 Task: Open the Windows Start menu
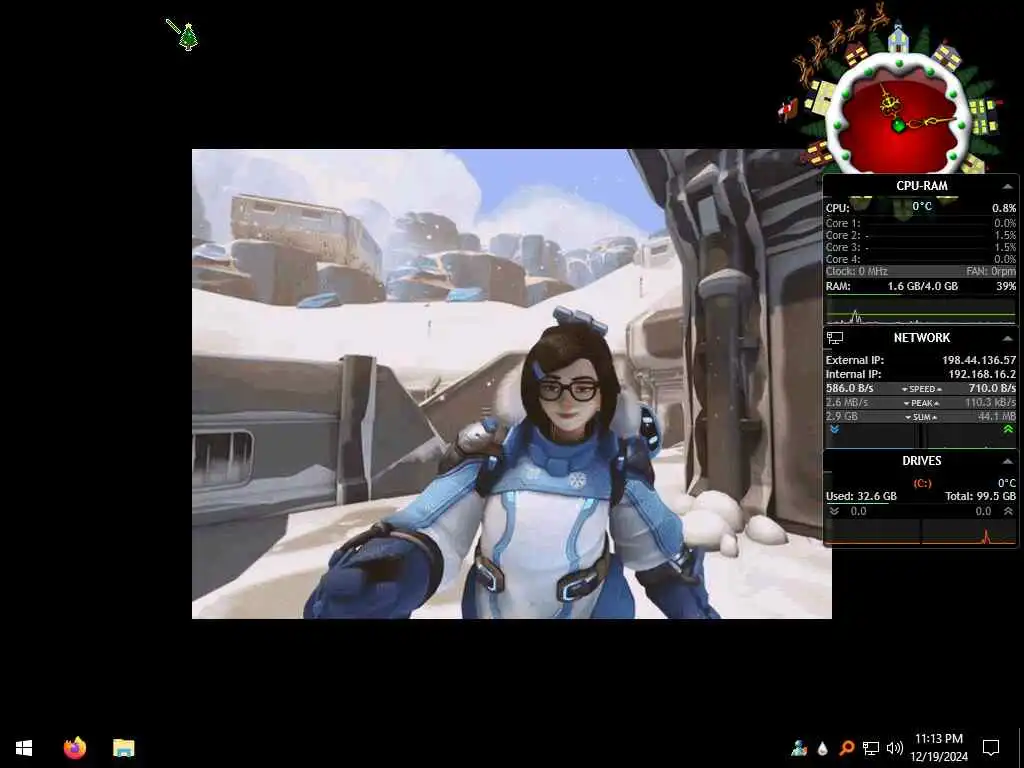[x=24, y=748]
